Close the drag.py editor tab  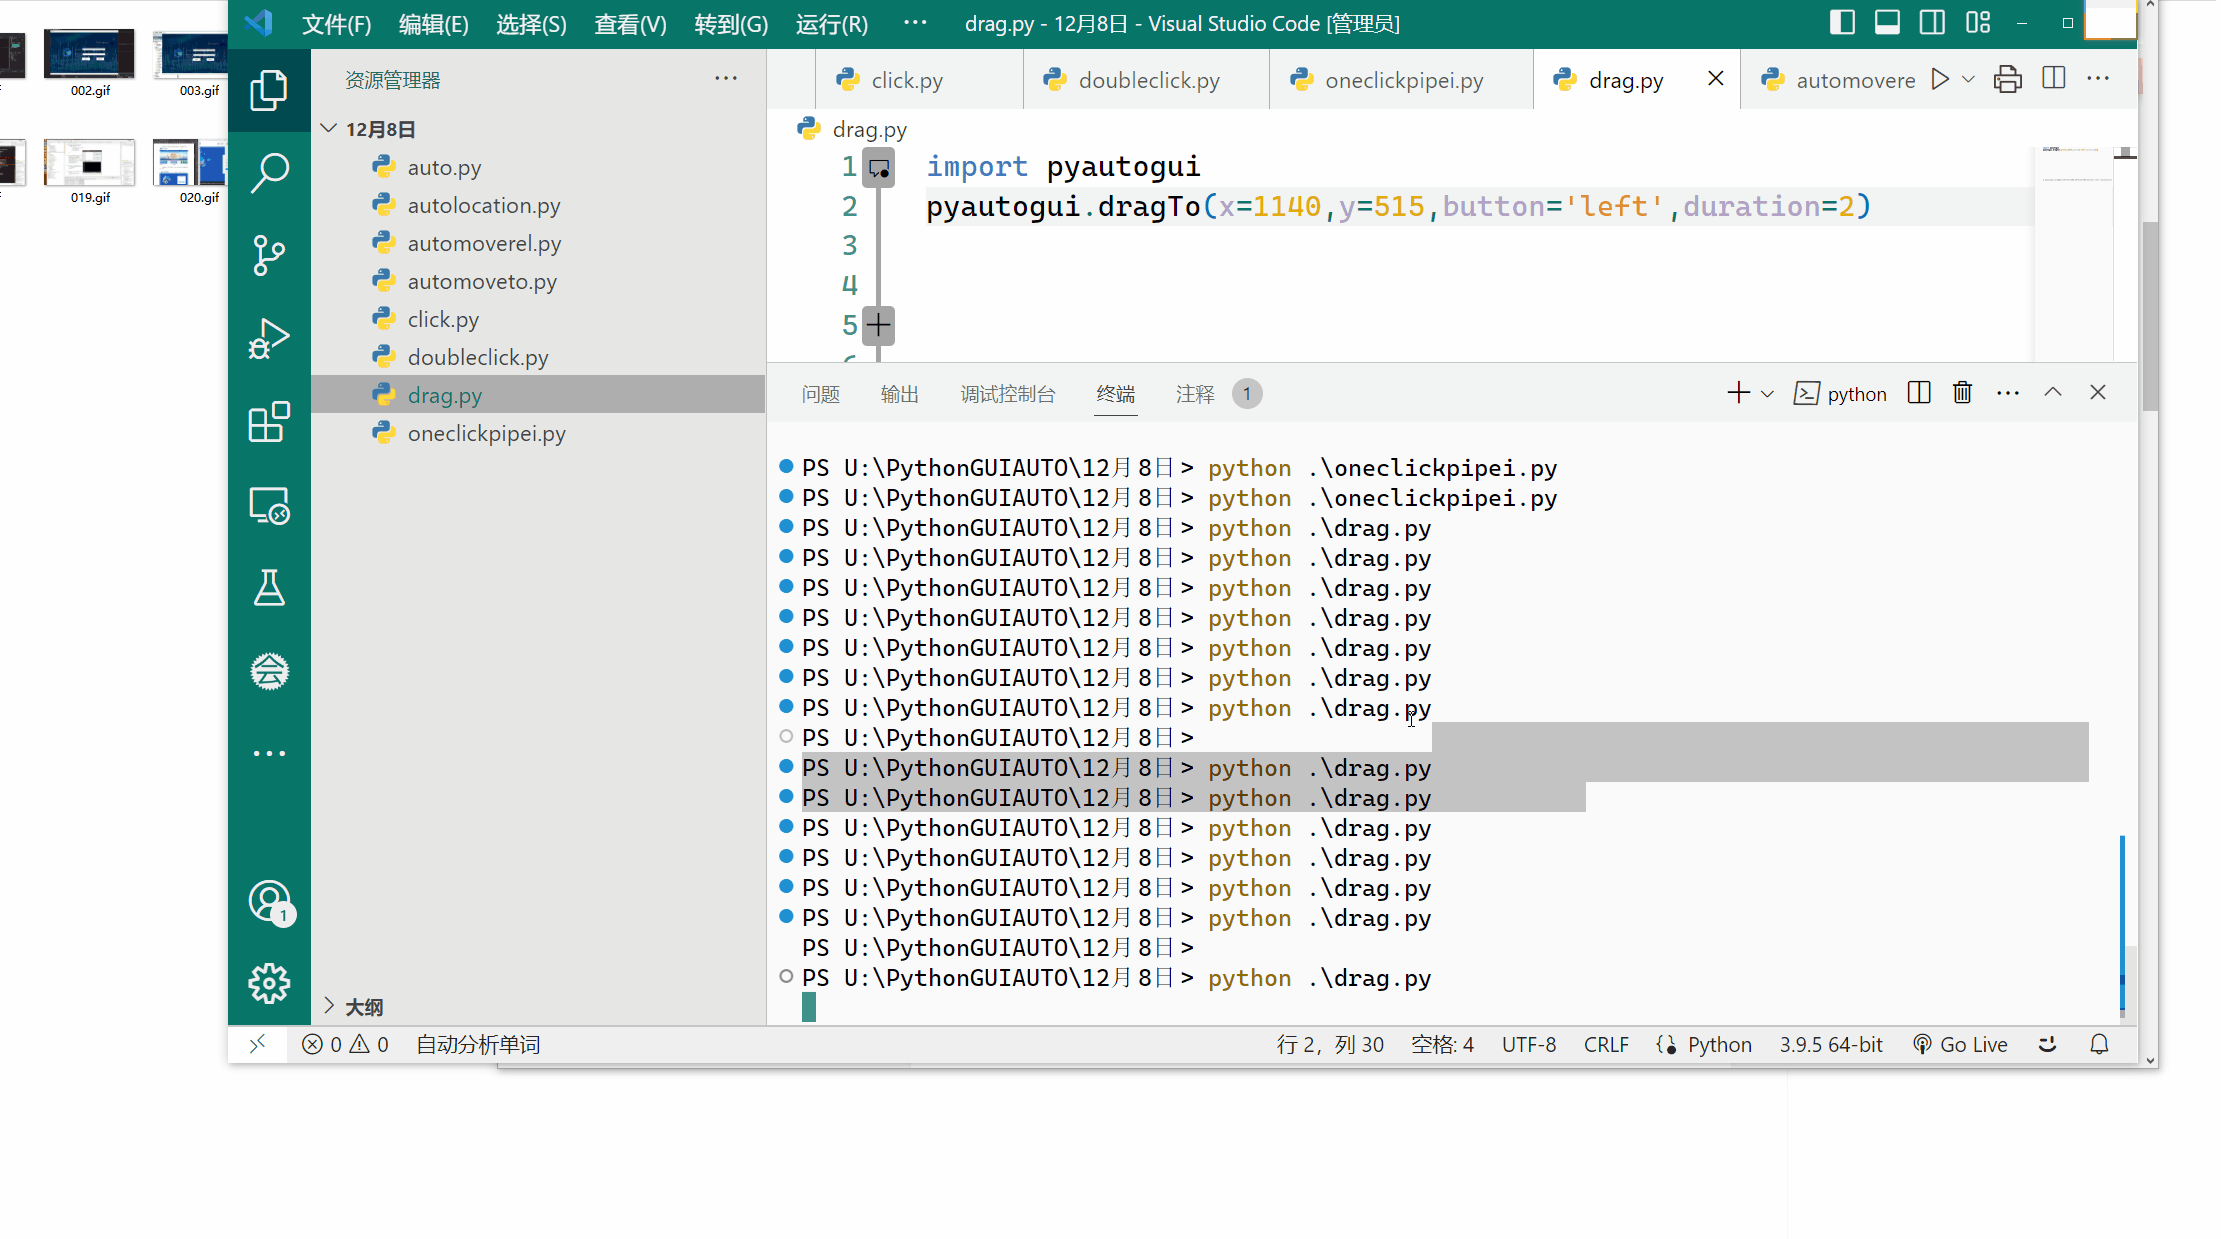[1715, 78]
